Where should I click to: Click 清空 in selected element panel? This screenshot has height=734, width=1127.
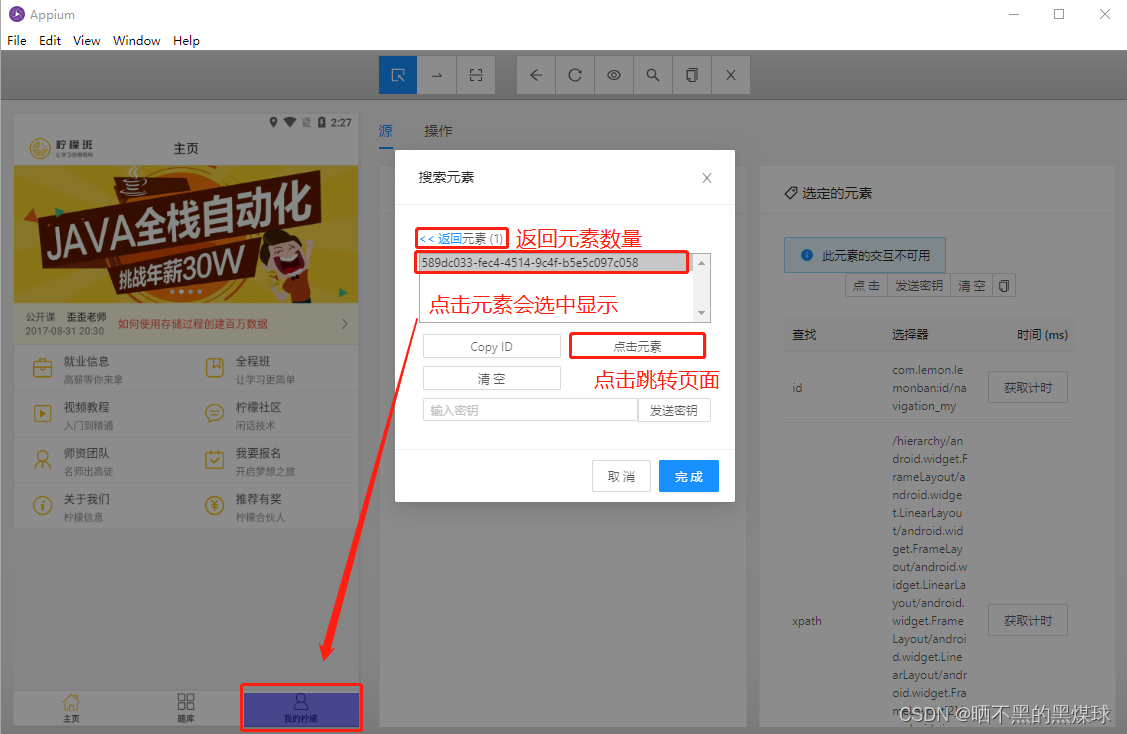click(x=972, y=285)
